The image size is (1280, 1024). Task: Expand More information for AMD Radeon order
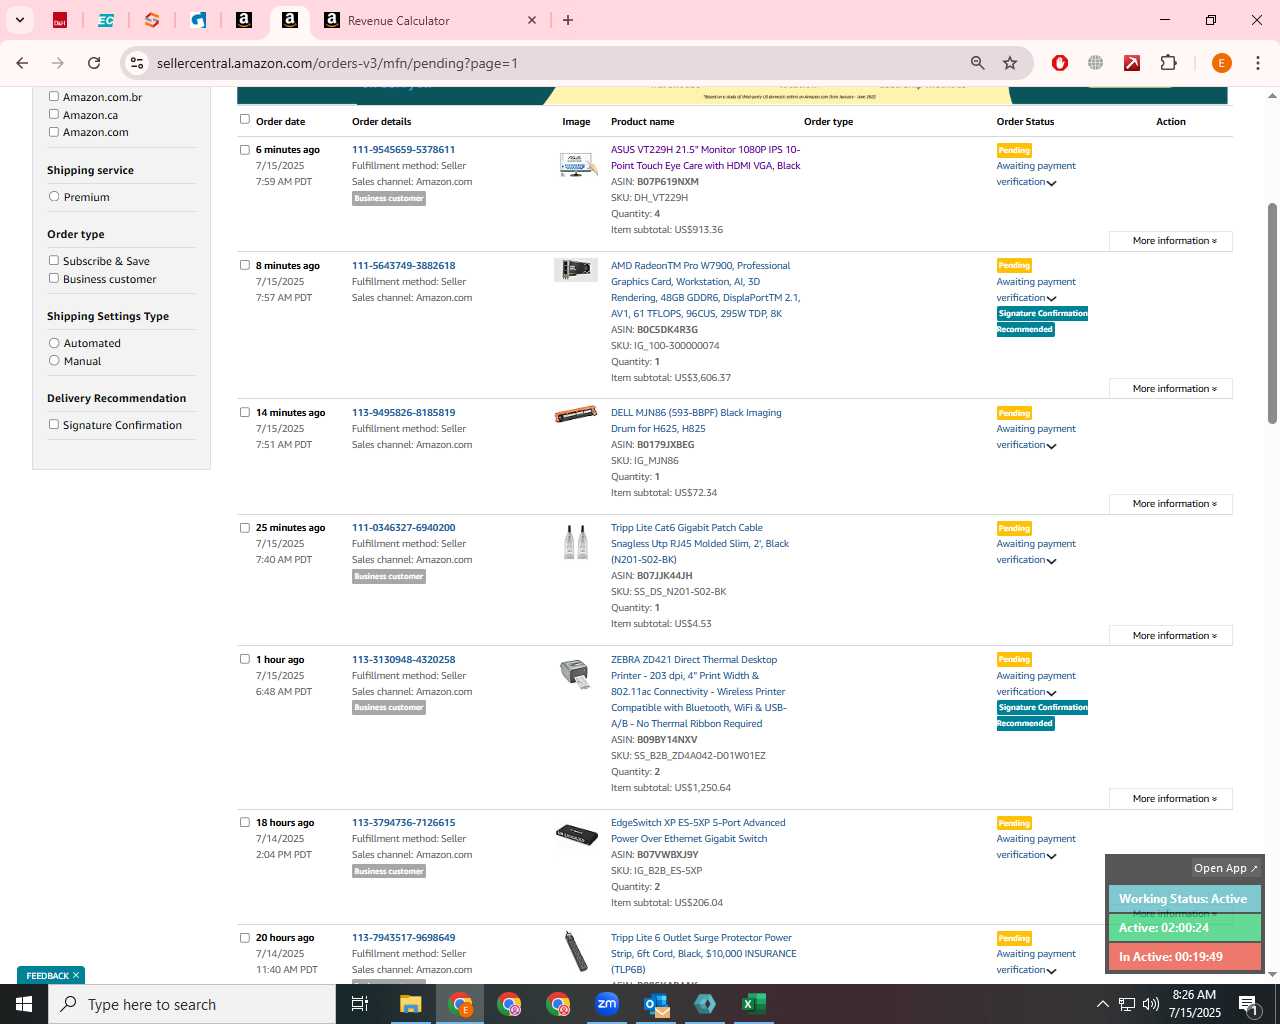click(1171, 389)
